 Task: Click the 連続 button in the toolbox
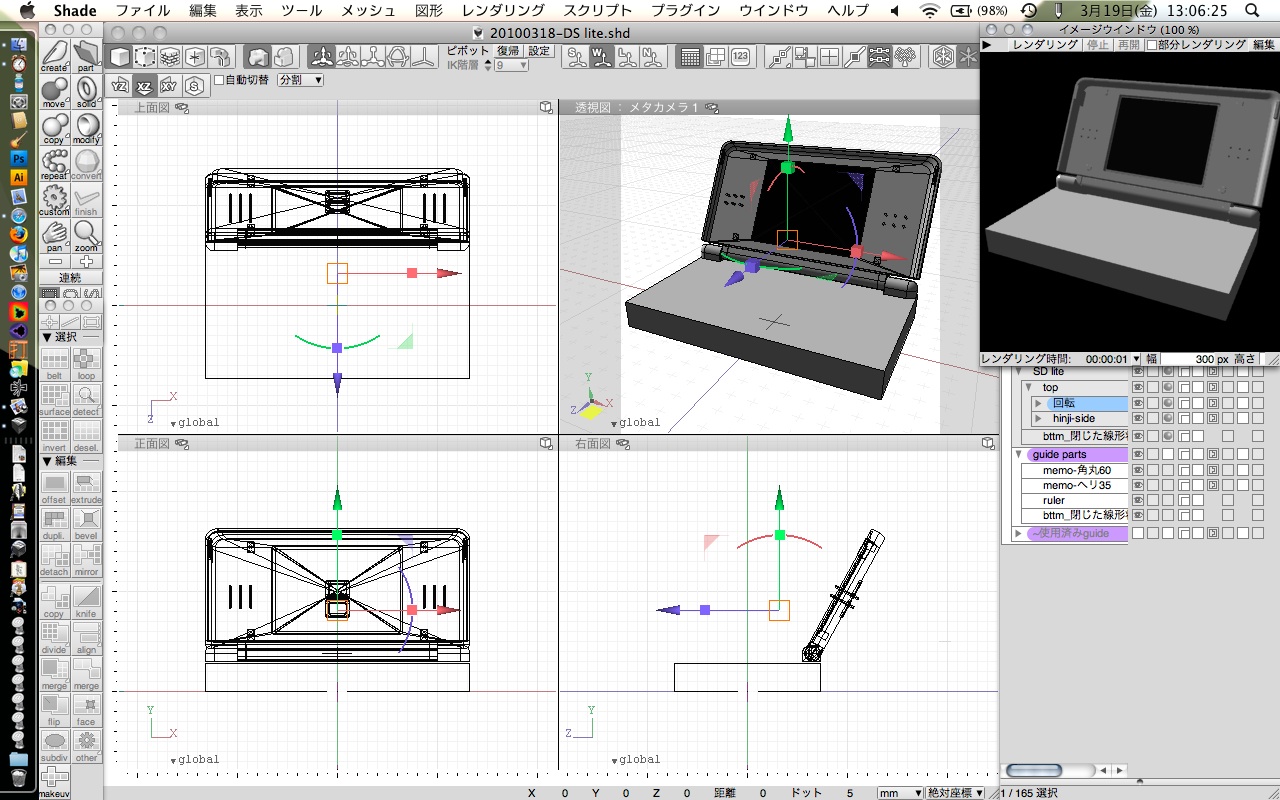(71, 278)
